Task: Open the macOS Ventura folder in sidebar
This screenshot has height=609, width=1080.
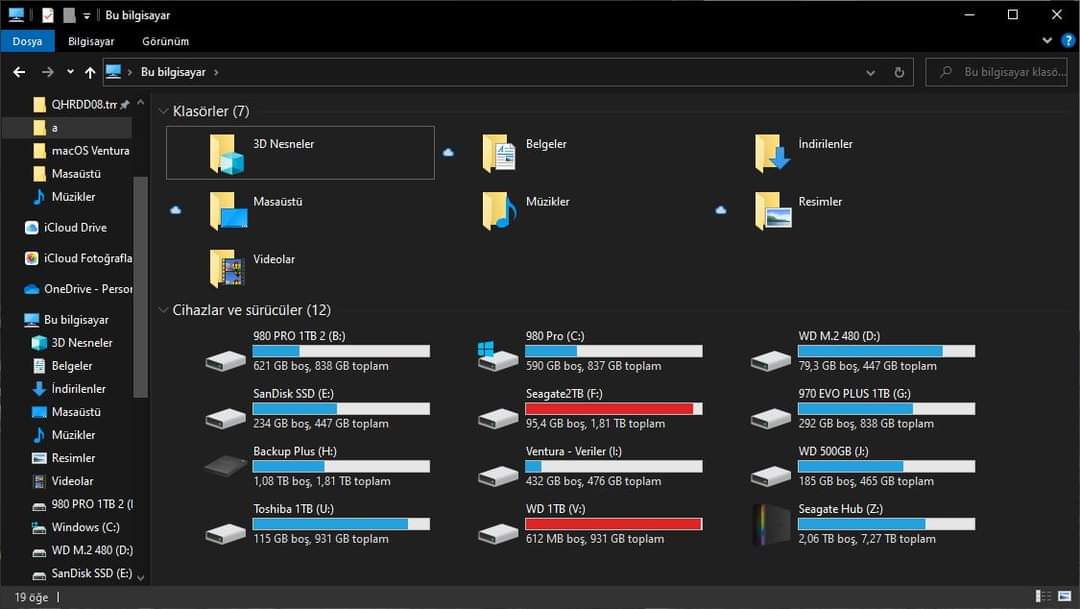Action: [81, 150]
